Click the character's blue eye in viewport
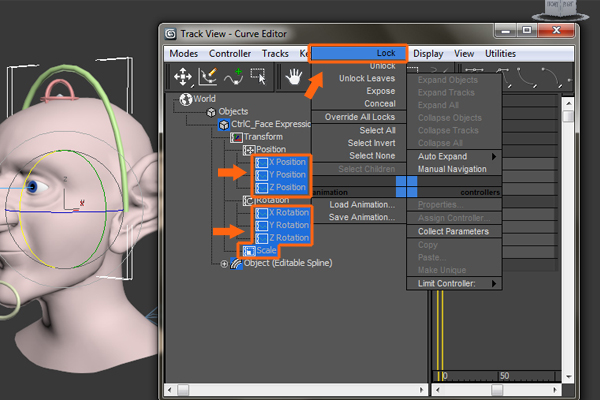600x400 pixels. [x=32, y=187]
